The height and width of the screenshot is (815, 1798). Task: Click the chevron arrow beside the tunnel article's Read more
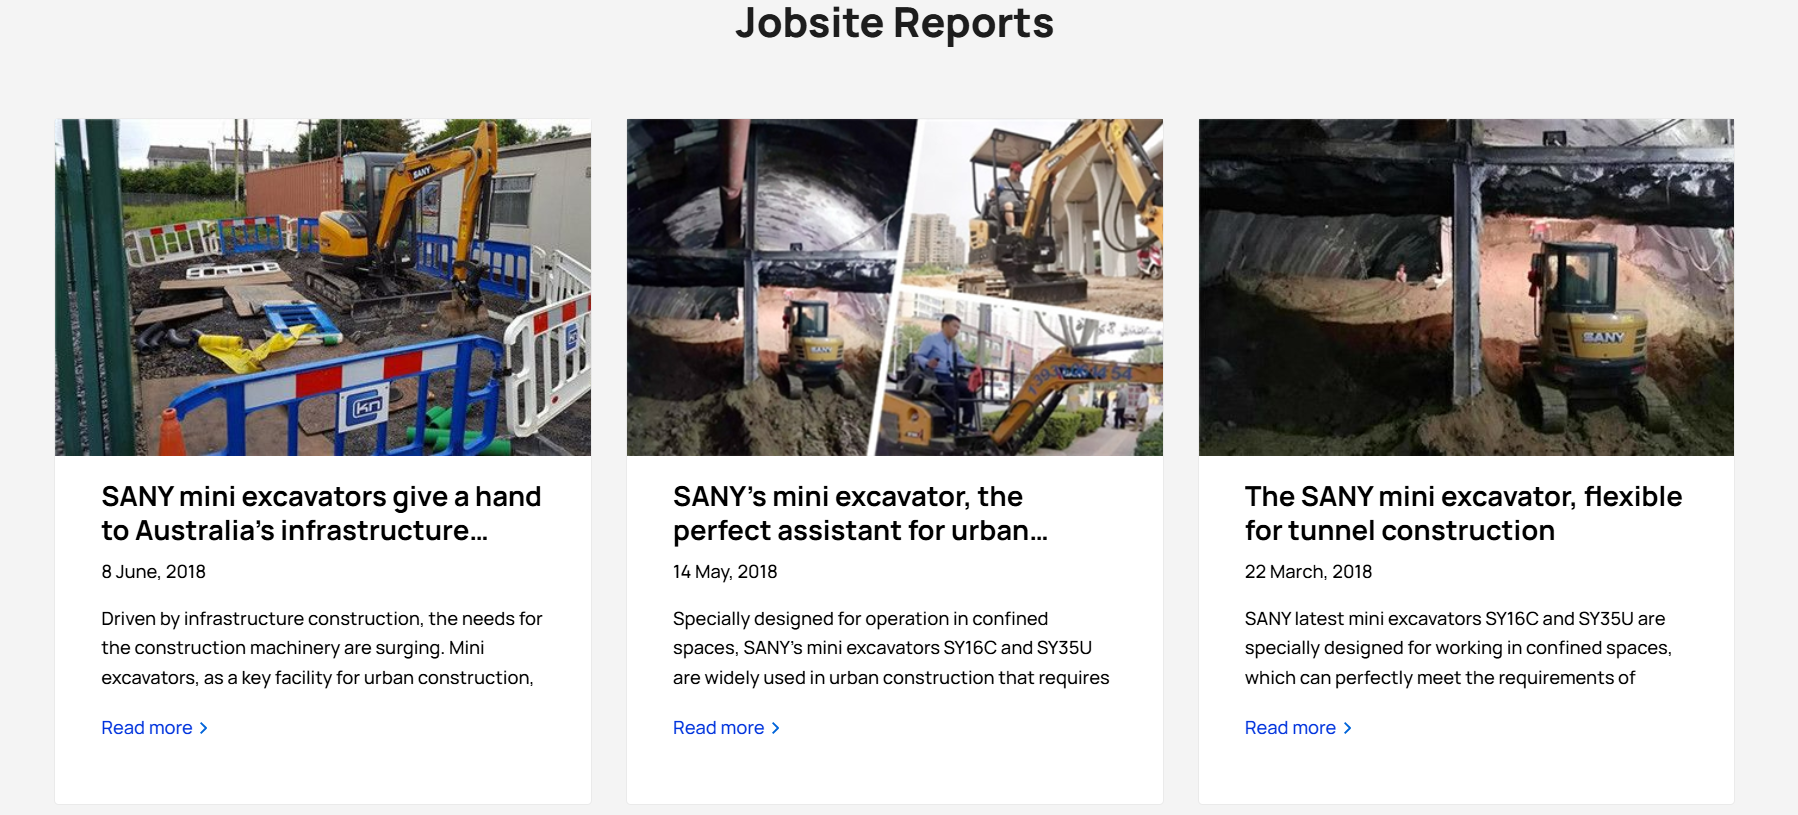1347,728
